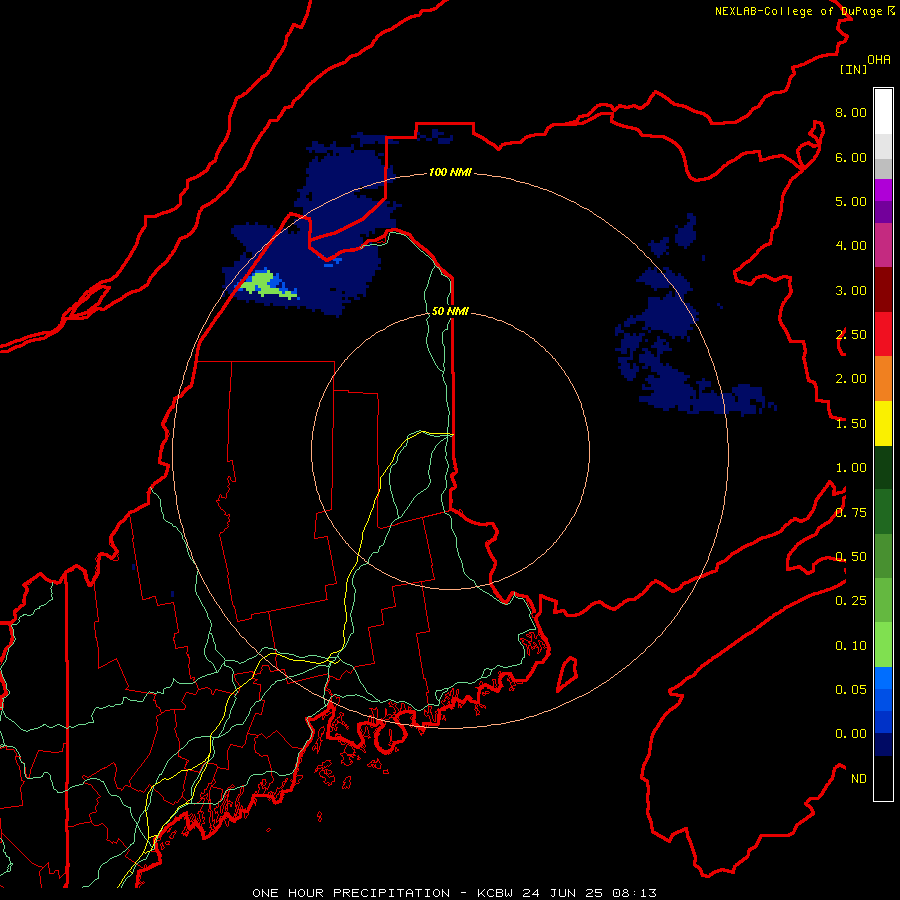Select the 4.00 legend value
Image resolution: width=900 pixels, height=900 pixels.
[x=851, y=246]
